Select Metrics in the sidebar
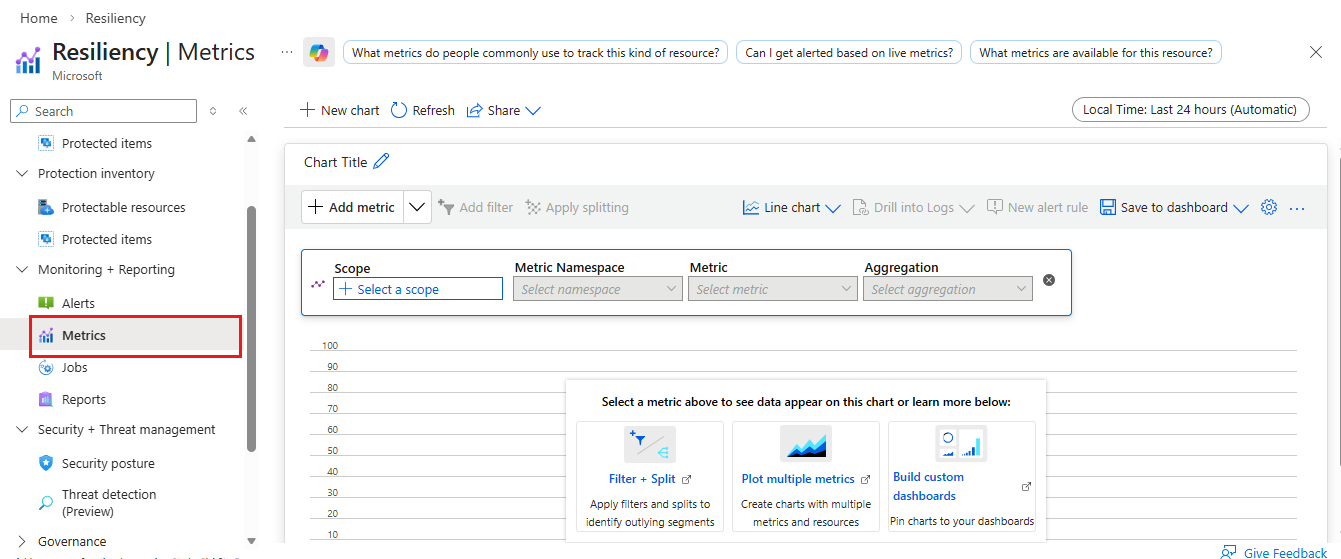The height and width of the screenshot is (559, 1341). [x=135, y=335]
